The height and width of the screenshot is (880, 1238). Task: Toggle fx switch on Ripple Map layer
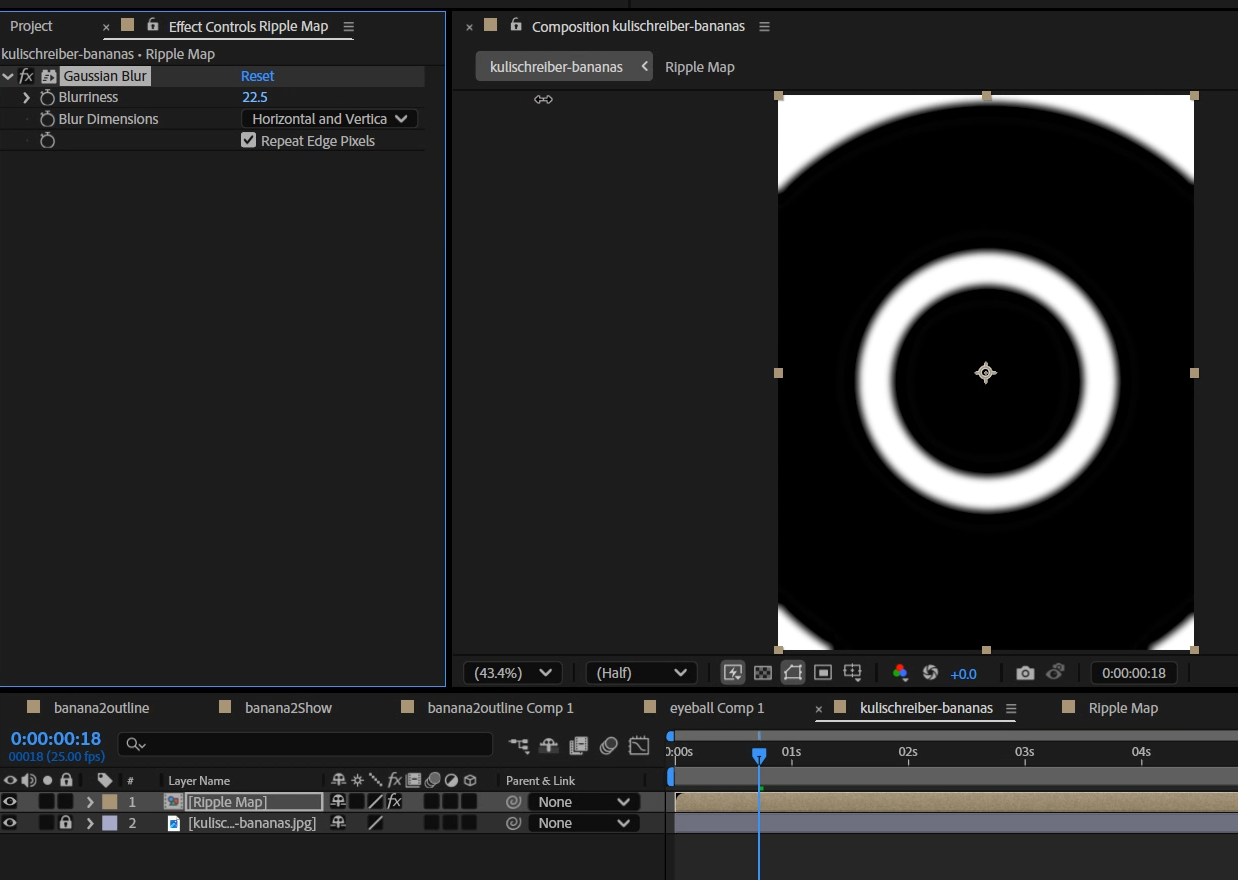click(394, 802)
